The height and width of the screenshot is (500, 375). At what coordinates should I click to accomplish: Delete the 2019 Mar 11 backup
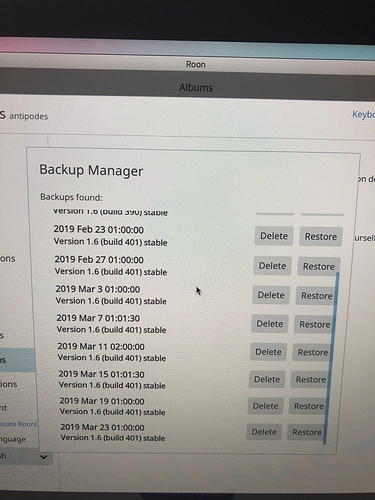[x=268, y=352]
